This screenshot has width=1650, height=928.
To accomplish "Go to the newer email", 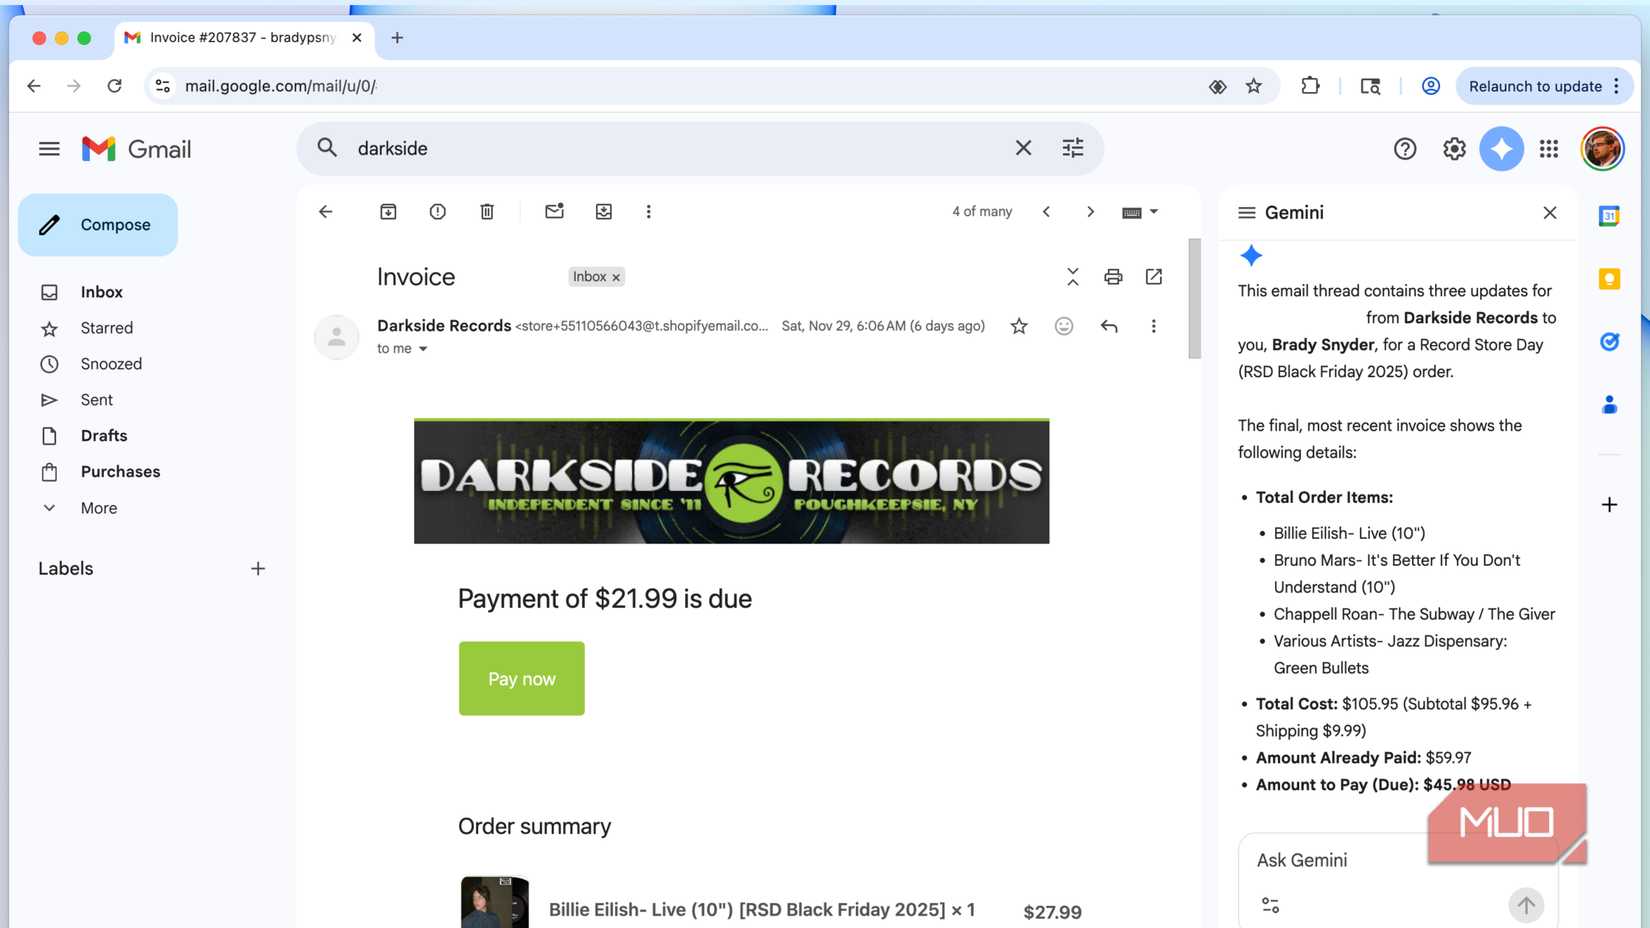I will tap(1046, 211).
